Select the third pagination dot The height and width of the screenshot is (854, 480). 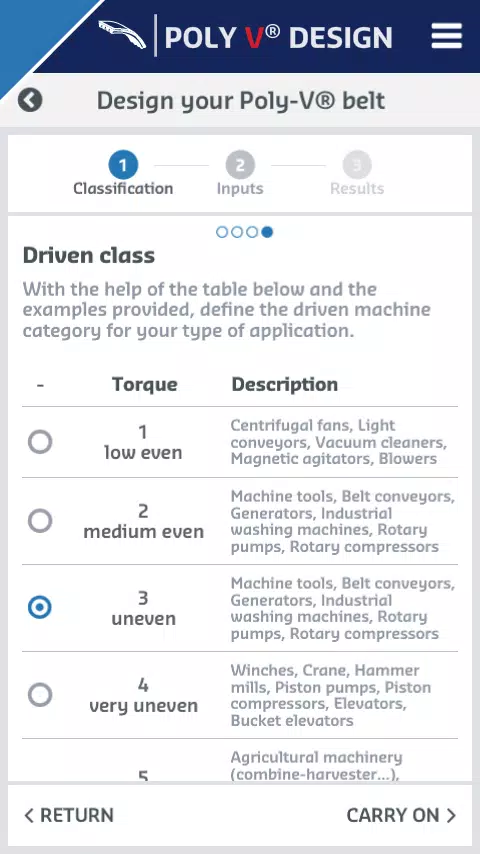252,233
